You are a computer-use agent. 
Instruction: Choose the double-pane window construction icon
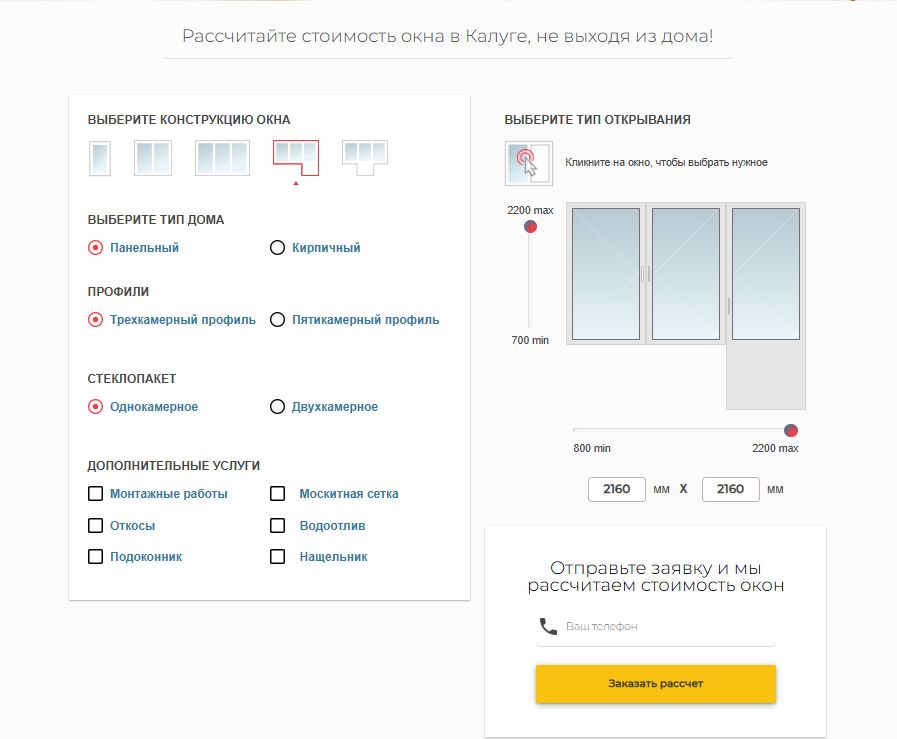153,158
